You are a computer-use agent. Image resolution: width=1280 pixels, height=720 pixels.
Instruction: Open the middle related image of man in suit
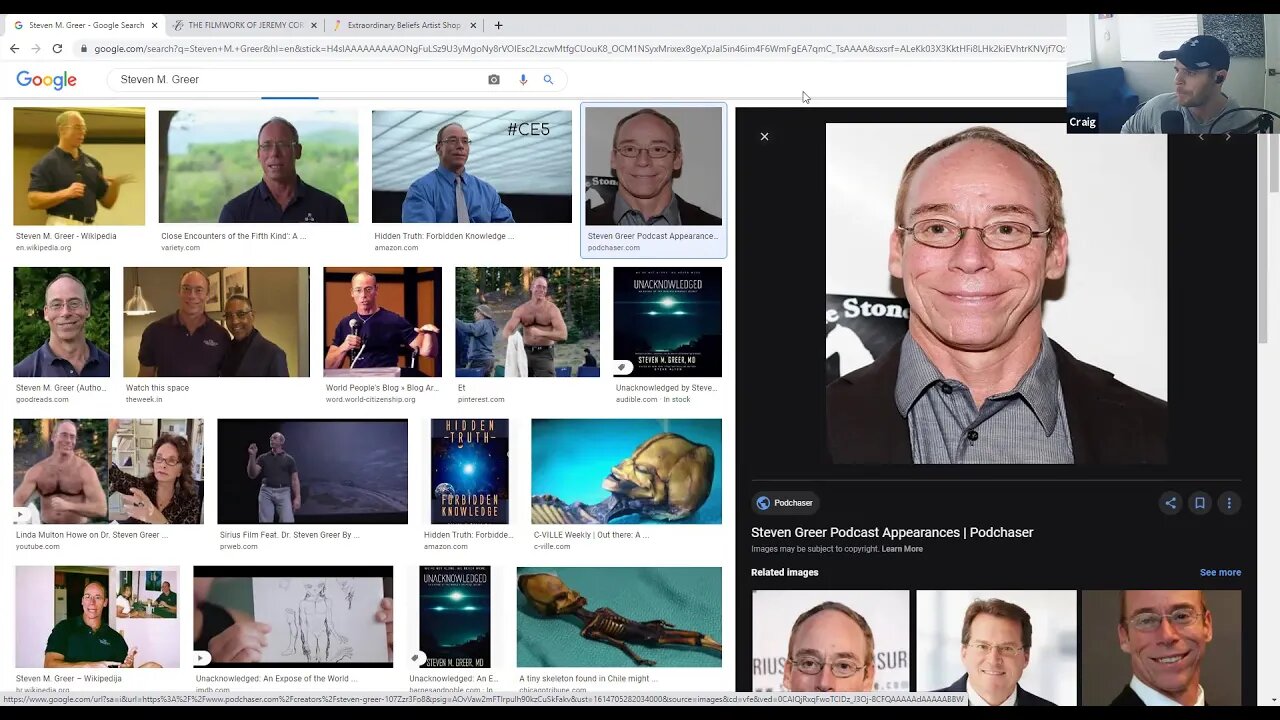click(996, 646)
